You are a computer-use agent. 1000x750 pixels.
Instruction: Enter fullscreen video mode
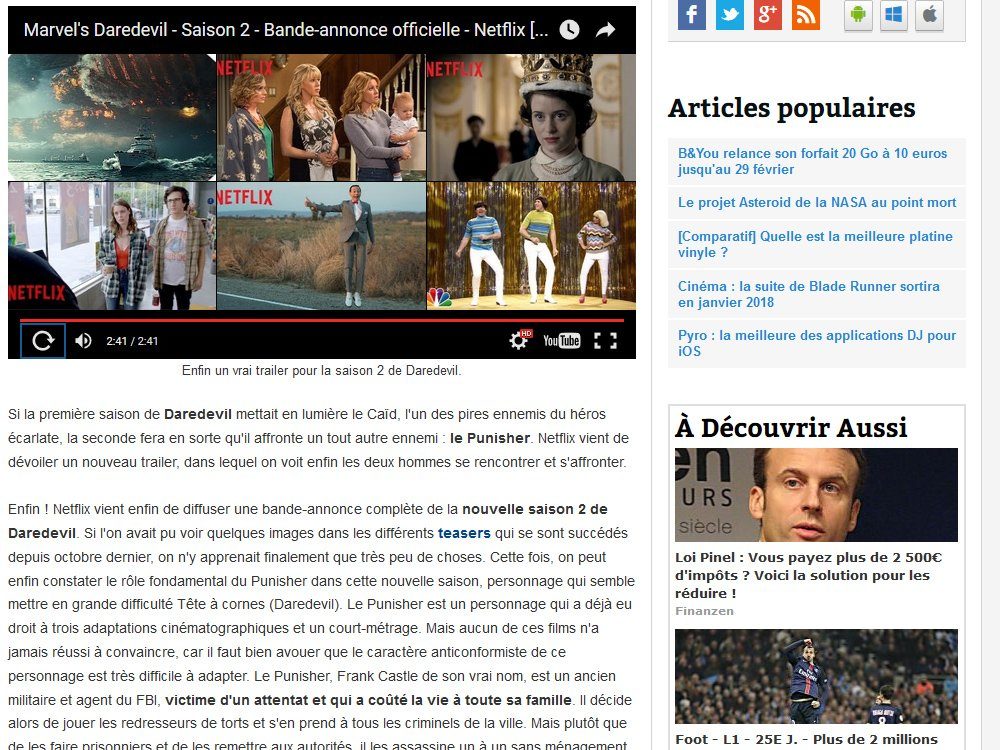[x=605, y=341]
